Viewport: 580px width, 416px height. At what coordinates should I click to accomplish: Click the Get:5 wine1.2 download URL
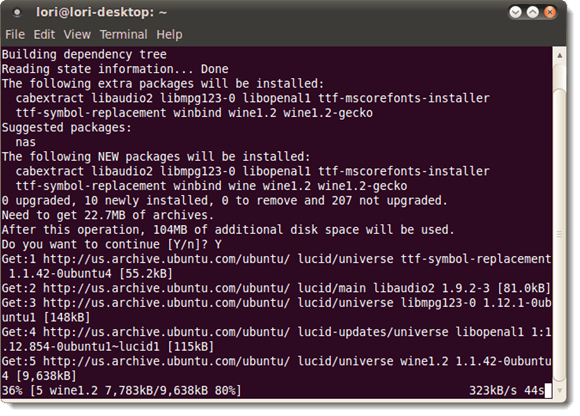pos(166,361)
